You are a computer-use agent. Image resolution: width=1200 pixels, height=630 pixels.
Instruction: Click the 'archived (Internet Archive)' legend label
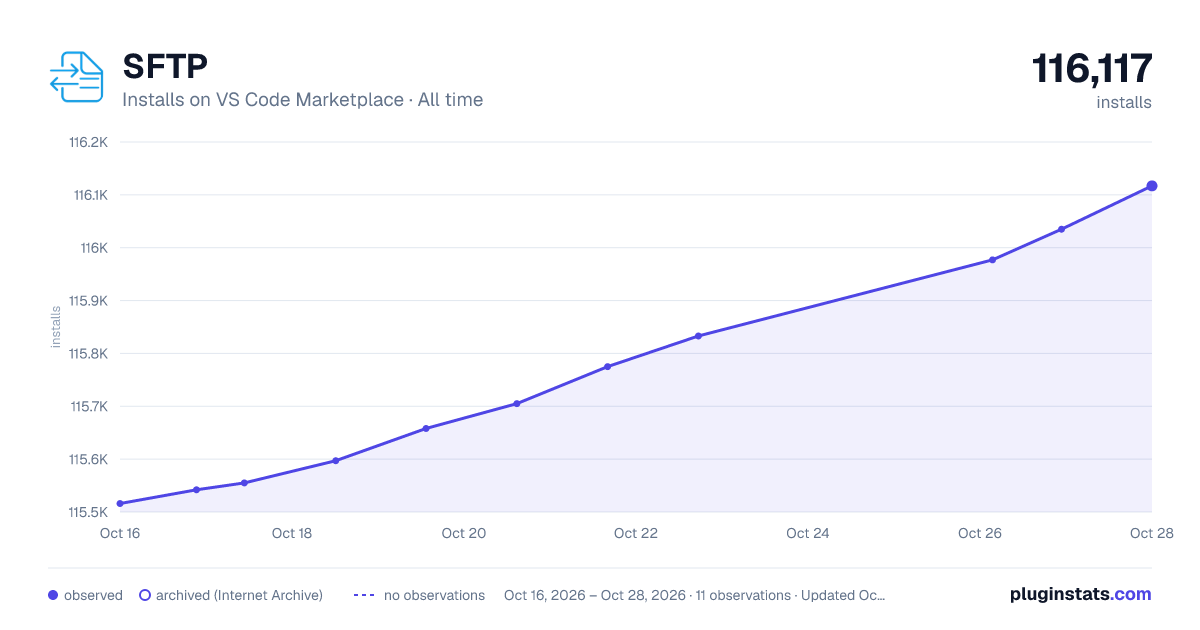point(239,595)
